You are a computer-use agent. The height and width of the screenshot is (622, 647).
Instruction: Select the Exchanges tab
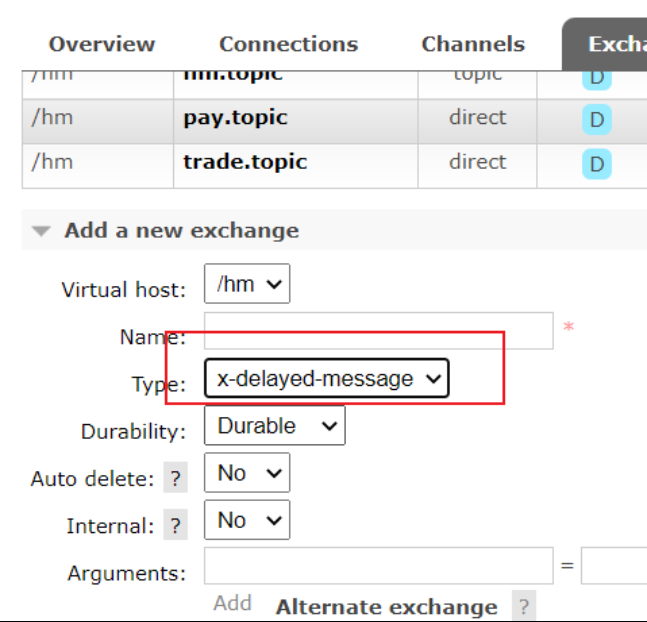pyautogui.click(x=612, y=44)
